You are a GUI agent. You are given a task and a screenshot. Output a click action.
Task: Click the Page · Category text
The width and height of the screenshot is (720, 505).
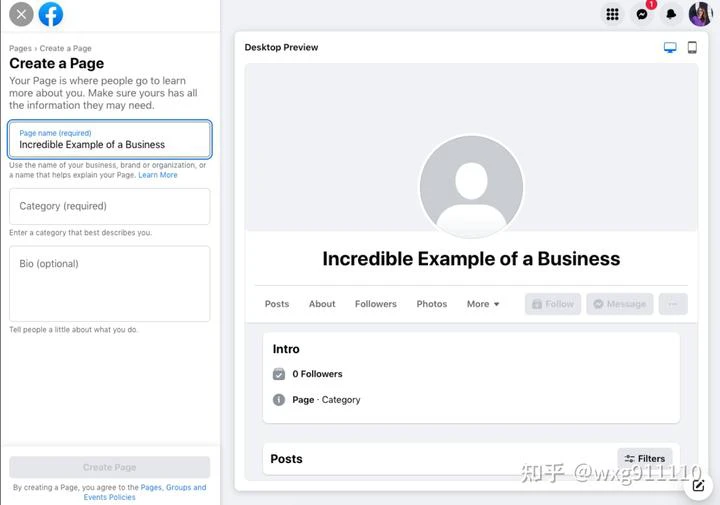(x=326, y=400)
